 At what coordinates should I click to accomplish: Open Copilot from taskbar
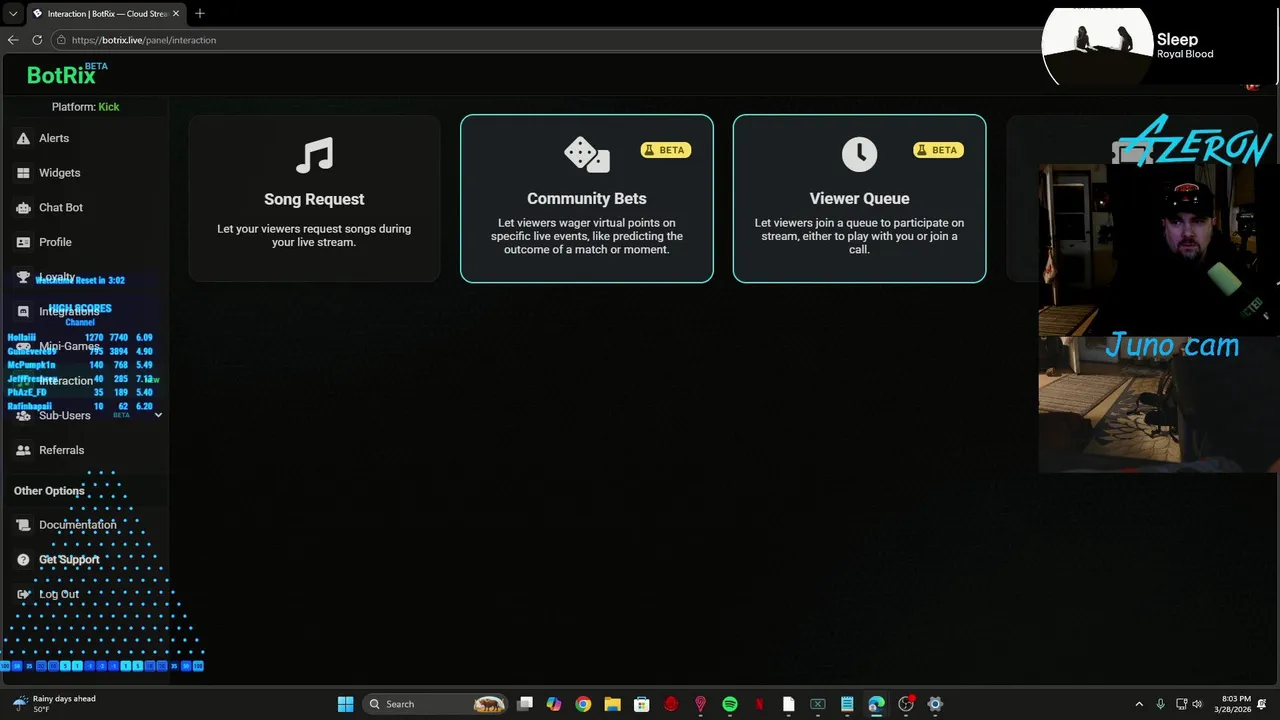click(554, 704)
